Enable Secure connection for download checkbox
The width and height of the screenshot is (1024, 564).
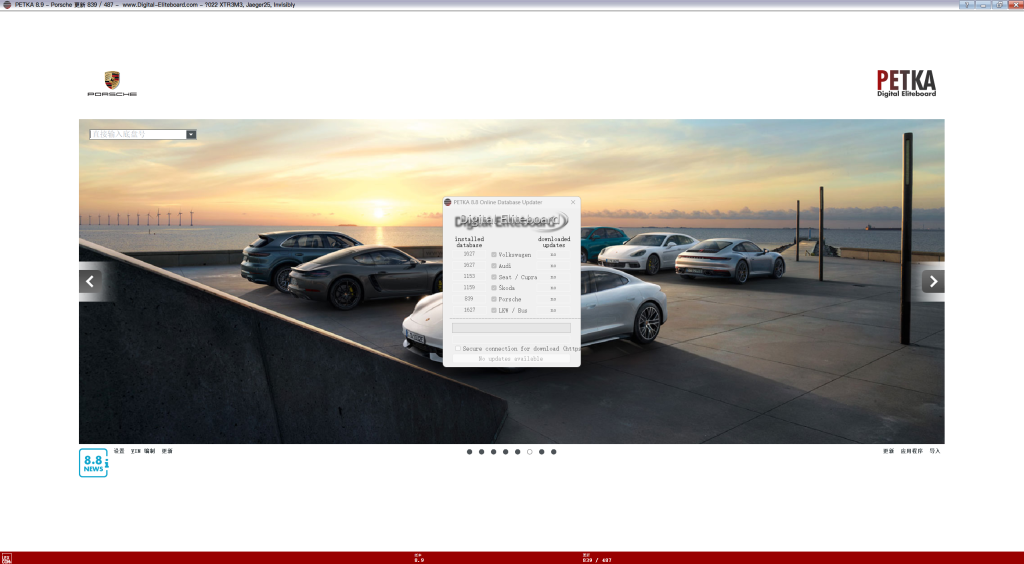[458, 349]
